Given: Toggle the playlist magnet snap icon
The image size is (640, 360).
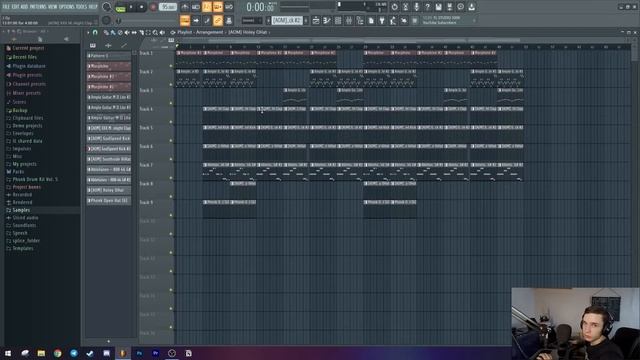Looking at the screenshot, I should click(x=95, y=32).
